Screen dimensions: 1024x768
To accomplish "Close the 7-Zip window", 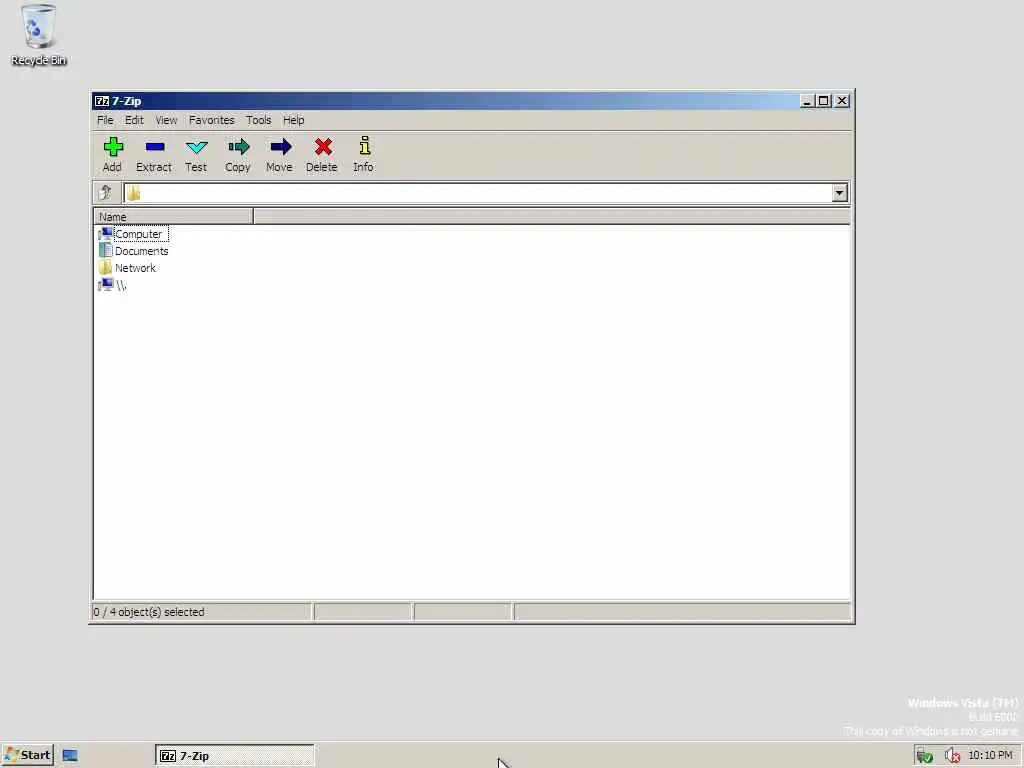I will point(842,101).
